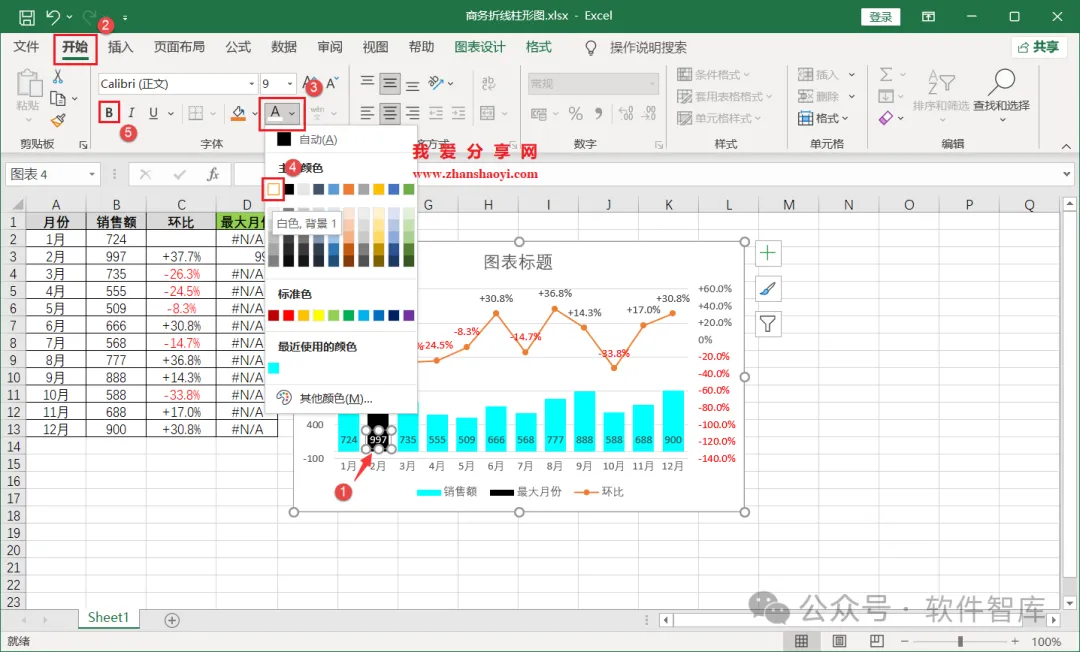Viewport: 1080px width, 652px height.
Task: Switch to the Chart Design tab
Action: click(x=480, y=47)
